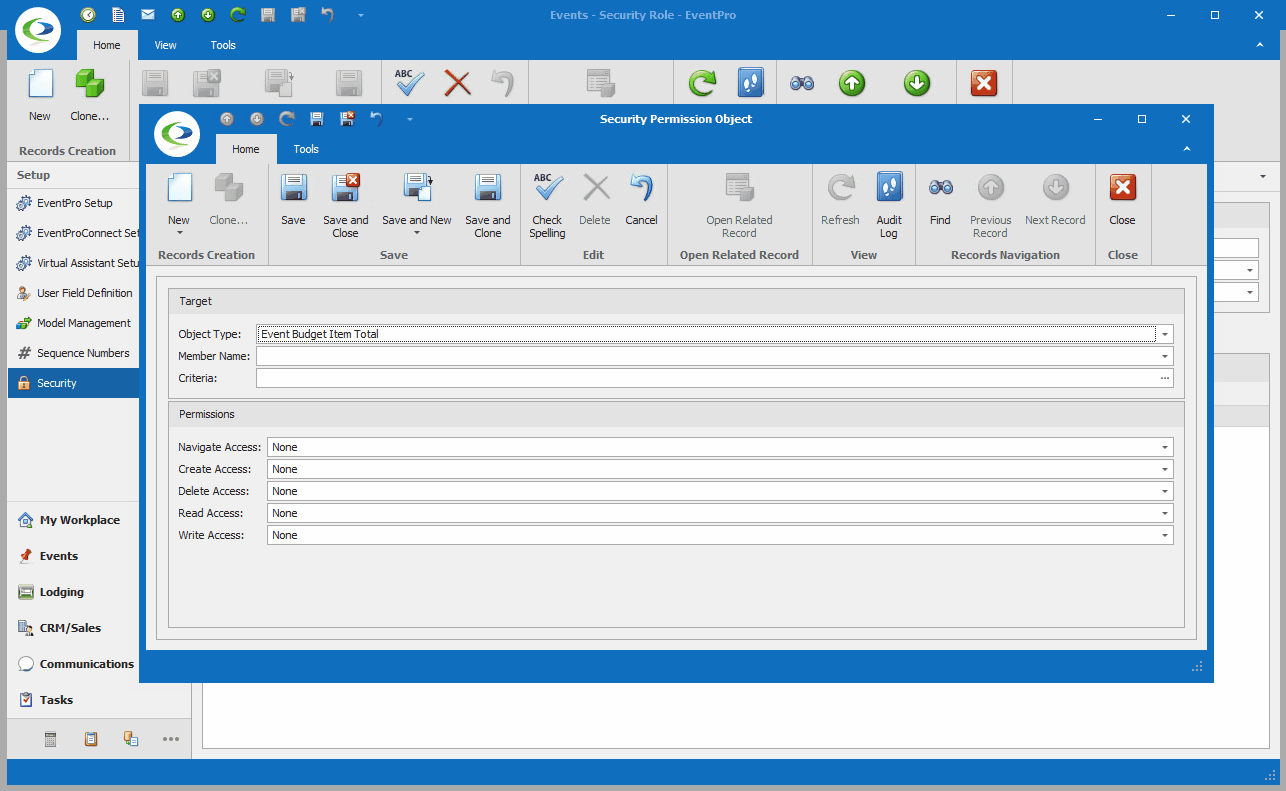Click Save in the Security Permission Object ribbon
1286x791 pixels.
coord(293,200)
